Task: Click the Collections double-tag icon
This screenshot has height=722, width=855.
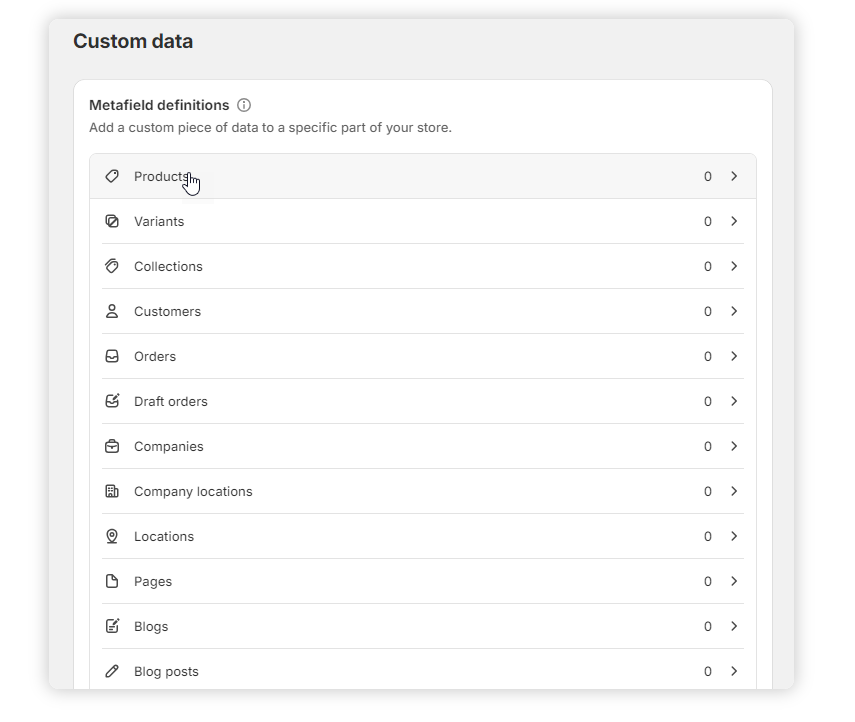Action: click(112, 266)
